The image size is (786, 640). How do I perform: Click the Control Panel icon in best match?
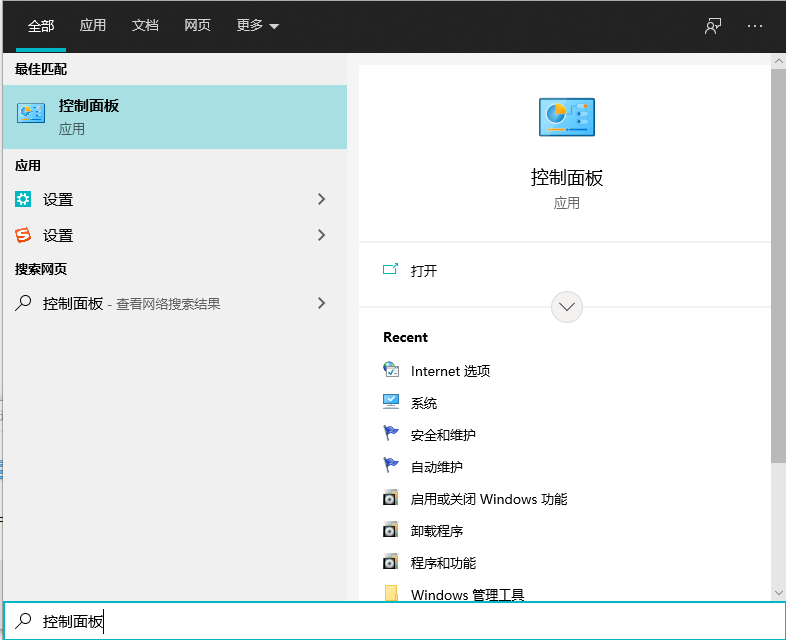point(31,114)
